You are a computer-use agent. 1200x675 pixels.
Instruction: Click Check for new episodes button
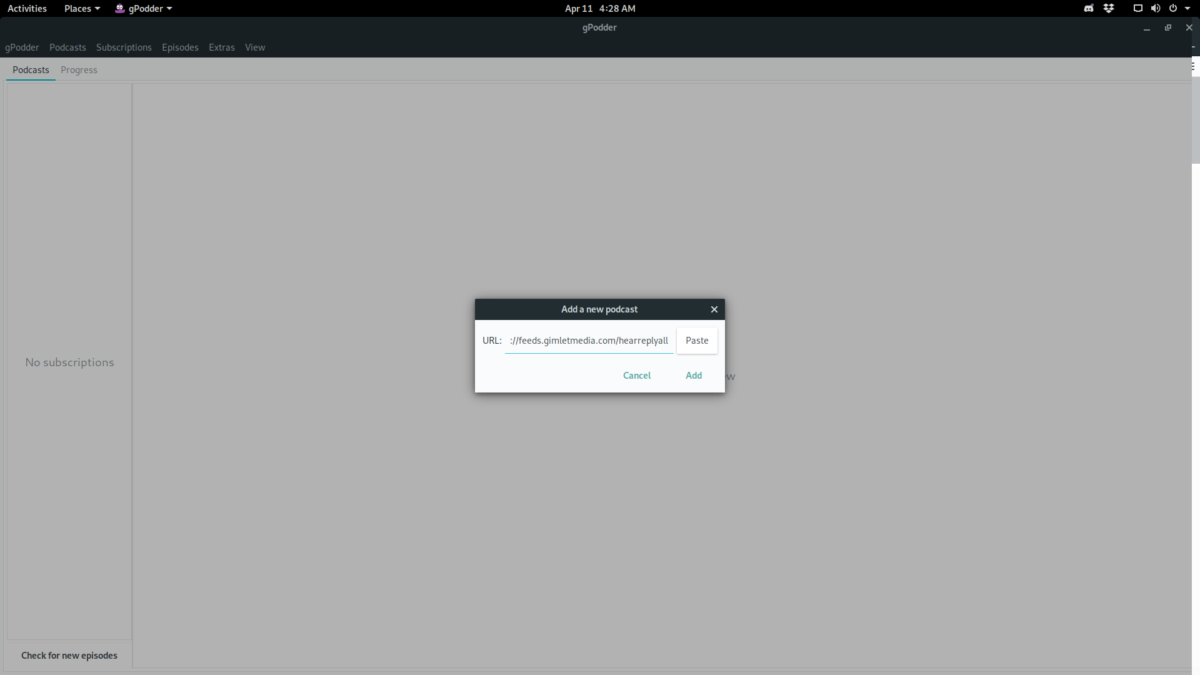[x=69, y=655]
